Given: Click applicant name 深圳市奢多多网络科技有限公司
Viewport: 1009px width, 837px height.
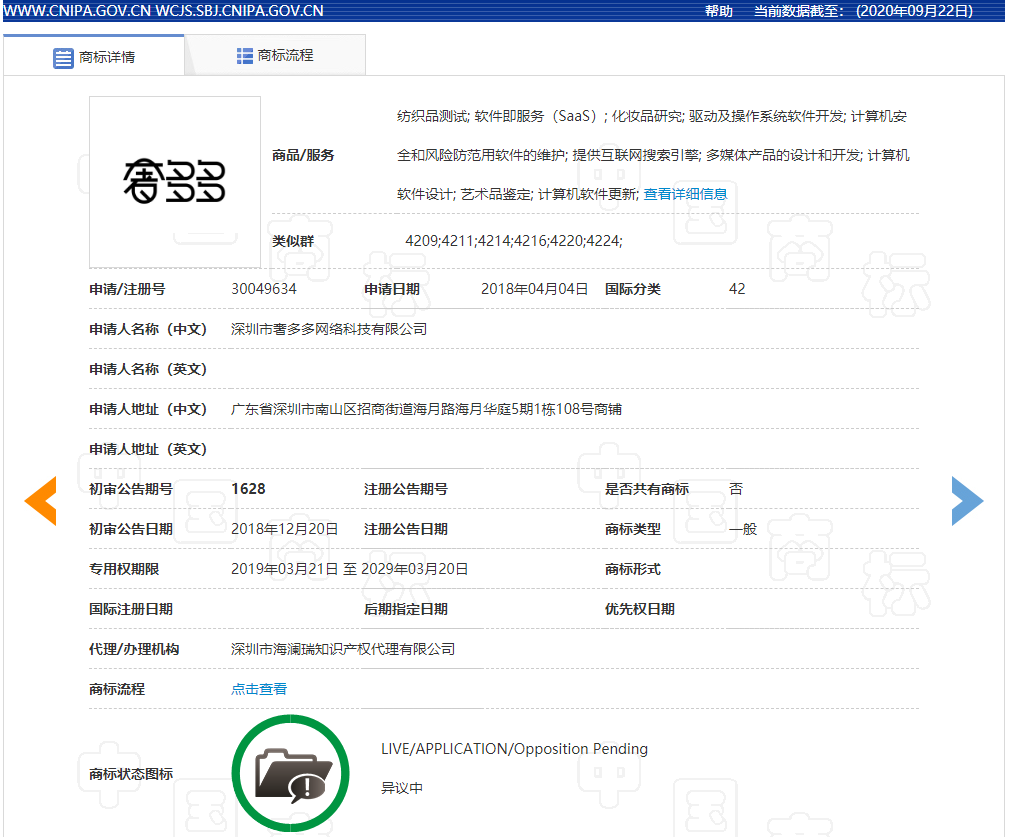Looking at the screenshot, I should click(x=329, y=329).
